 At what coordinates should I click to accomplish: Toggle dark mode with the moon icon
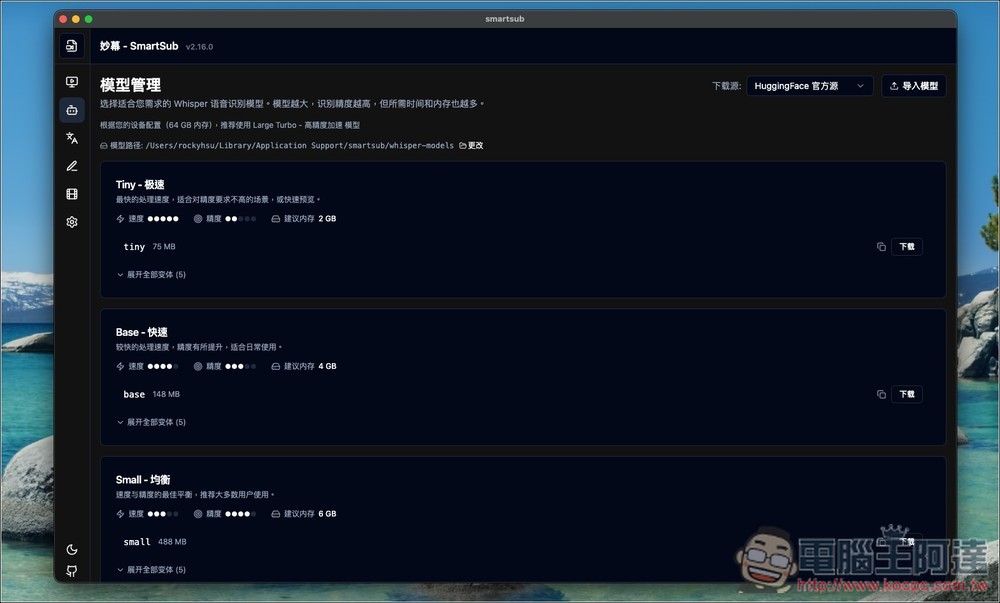pos(71,549)
